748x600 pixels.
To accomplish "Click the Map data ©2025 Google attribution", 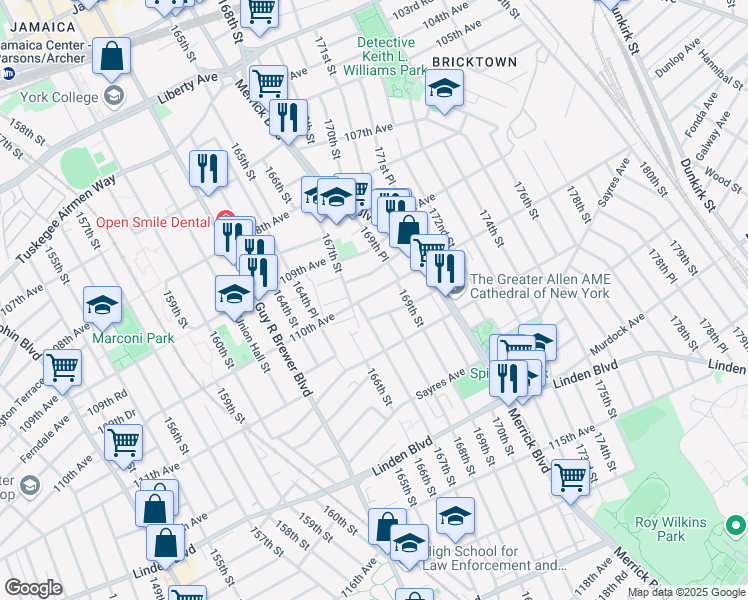I will pos(686,592).
